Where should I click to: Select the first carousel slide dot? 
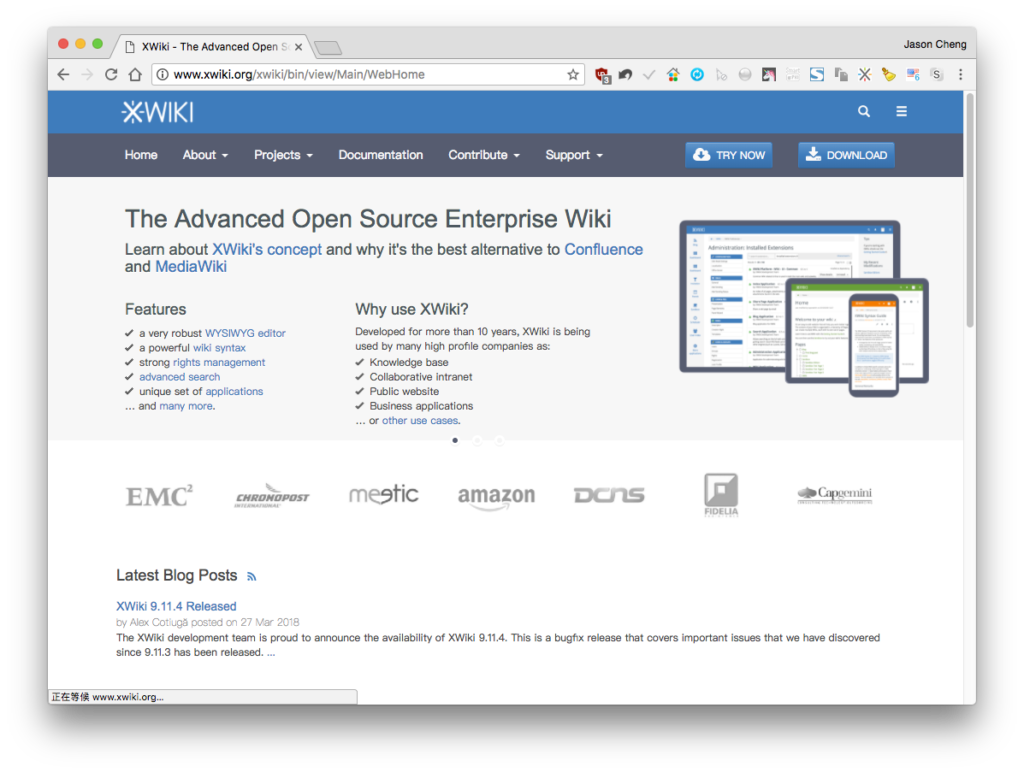pos(455,440)
